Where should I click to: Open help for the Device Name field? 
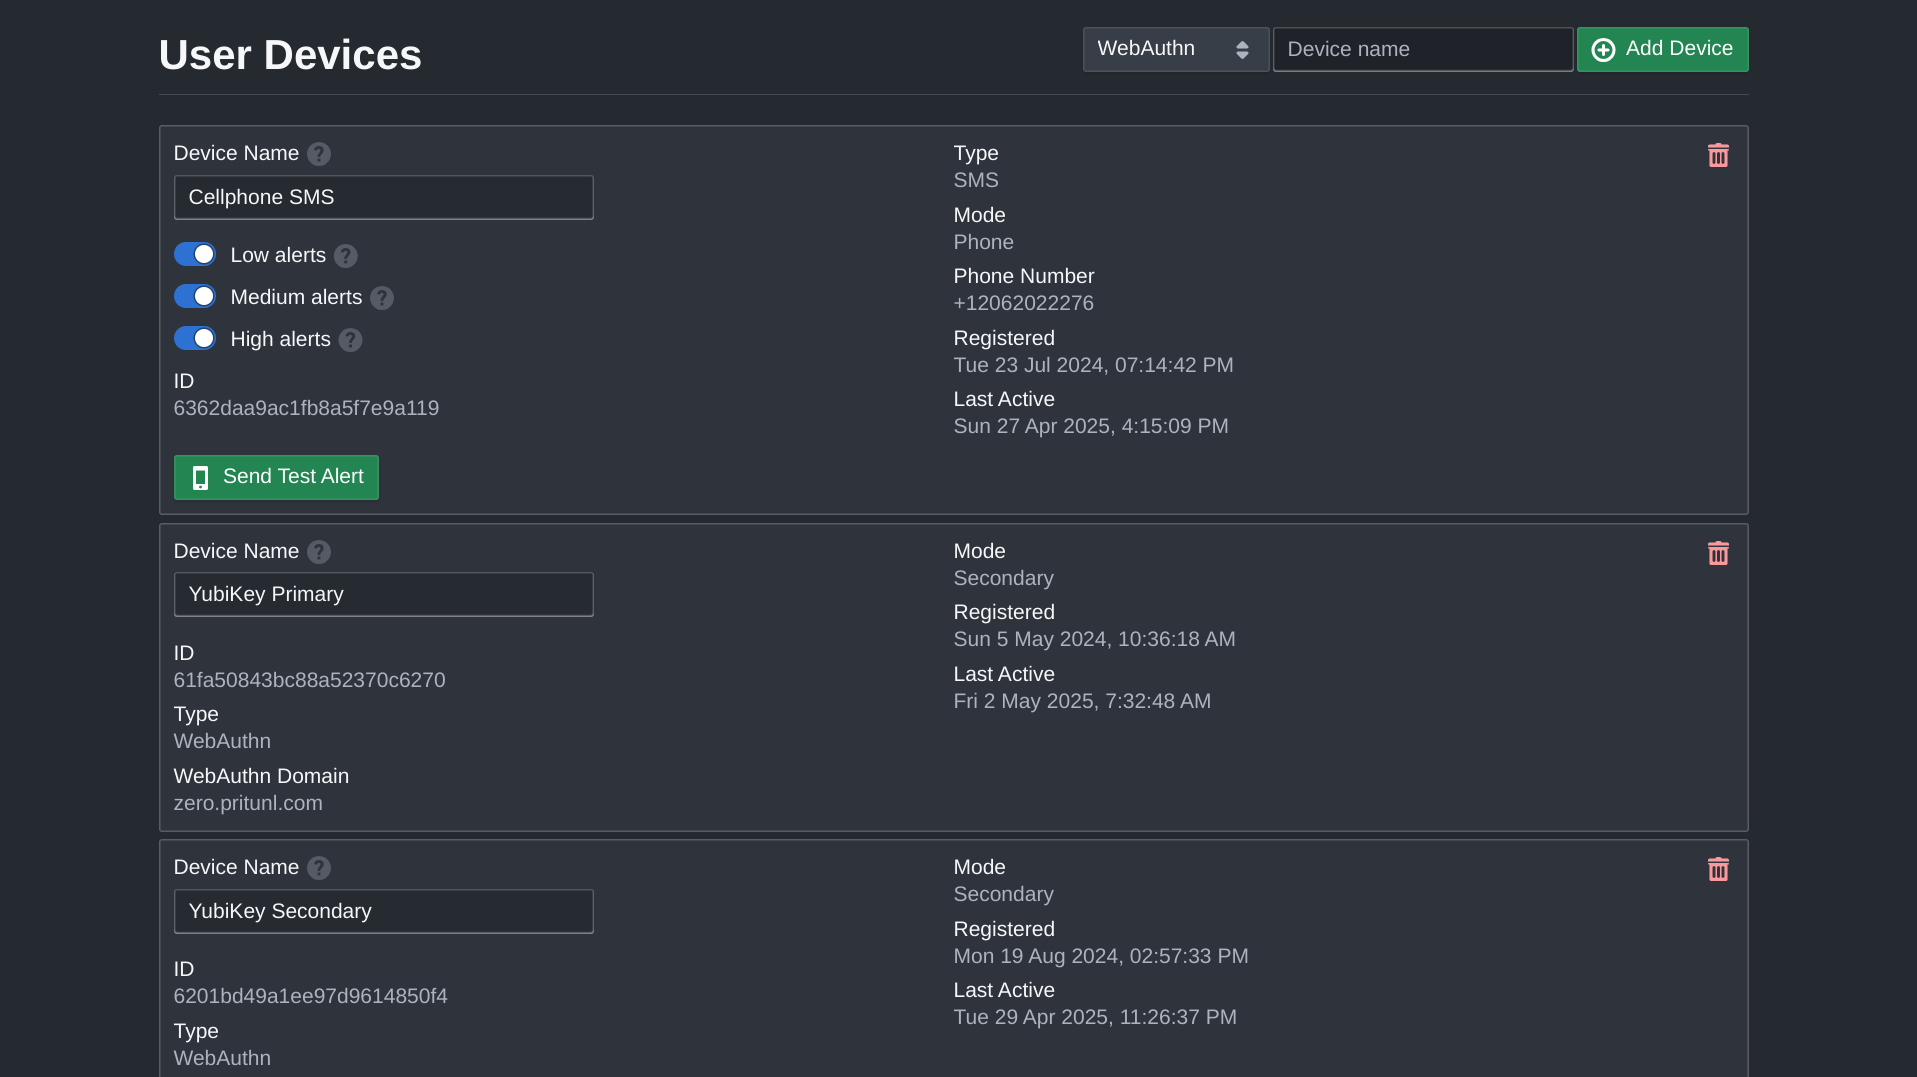pyautogui.click(x=319, y=153)
